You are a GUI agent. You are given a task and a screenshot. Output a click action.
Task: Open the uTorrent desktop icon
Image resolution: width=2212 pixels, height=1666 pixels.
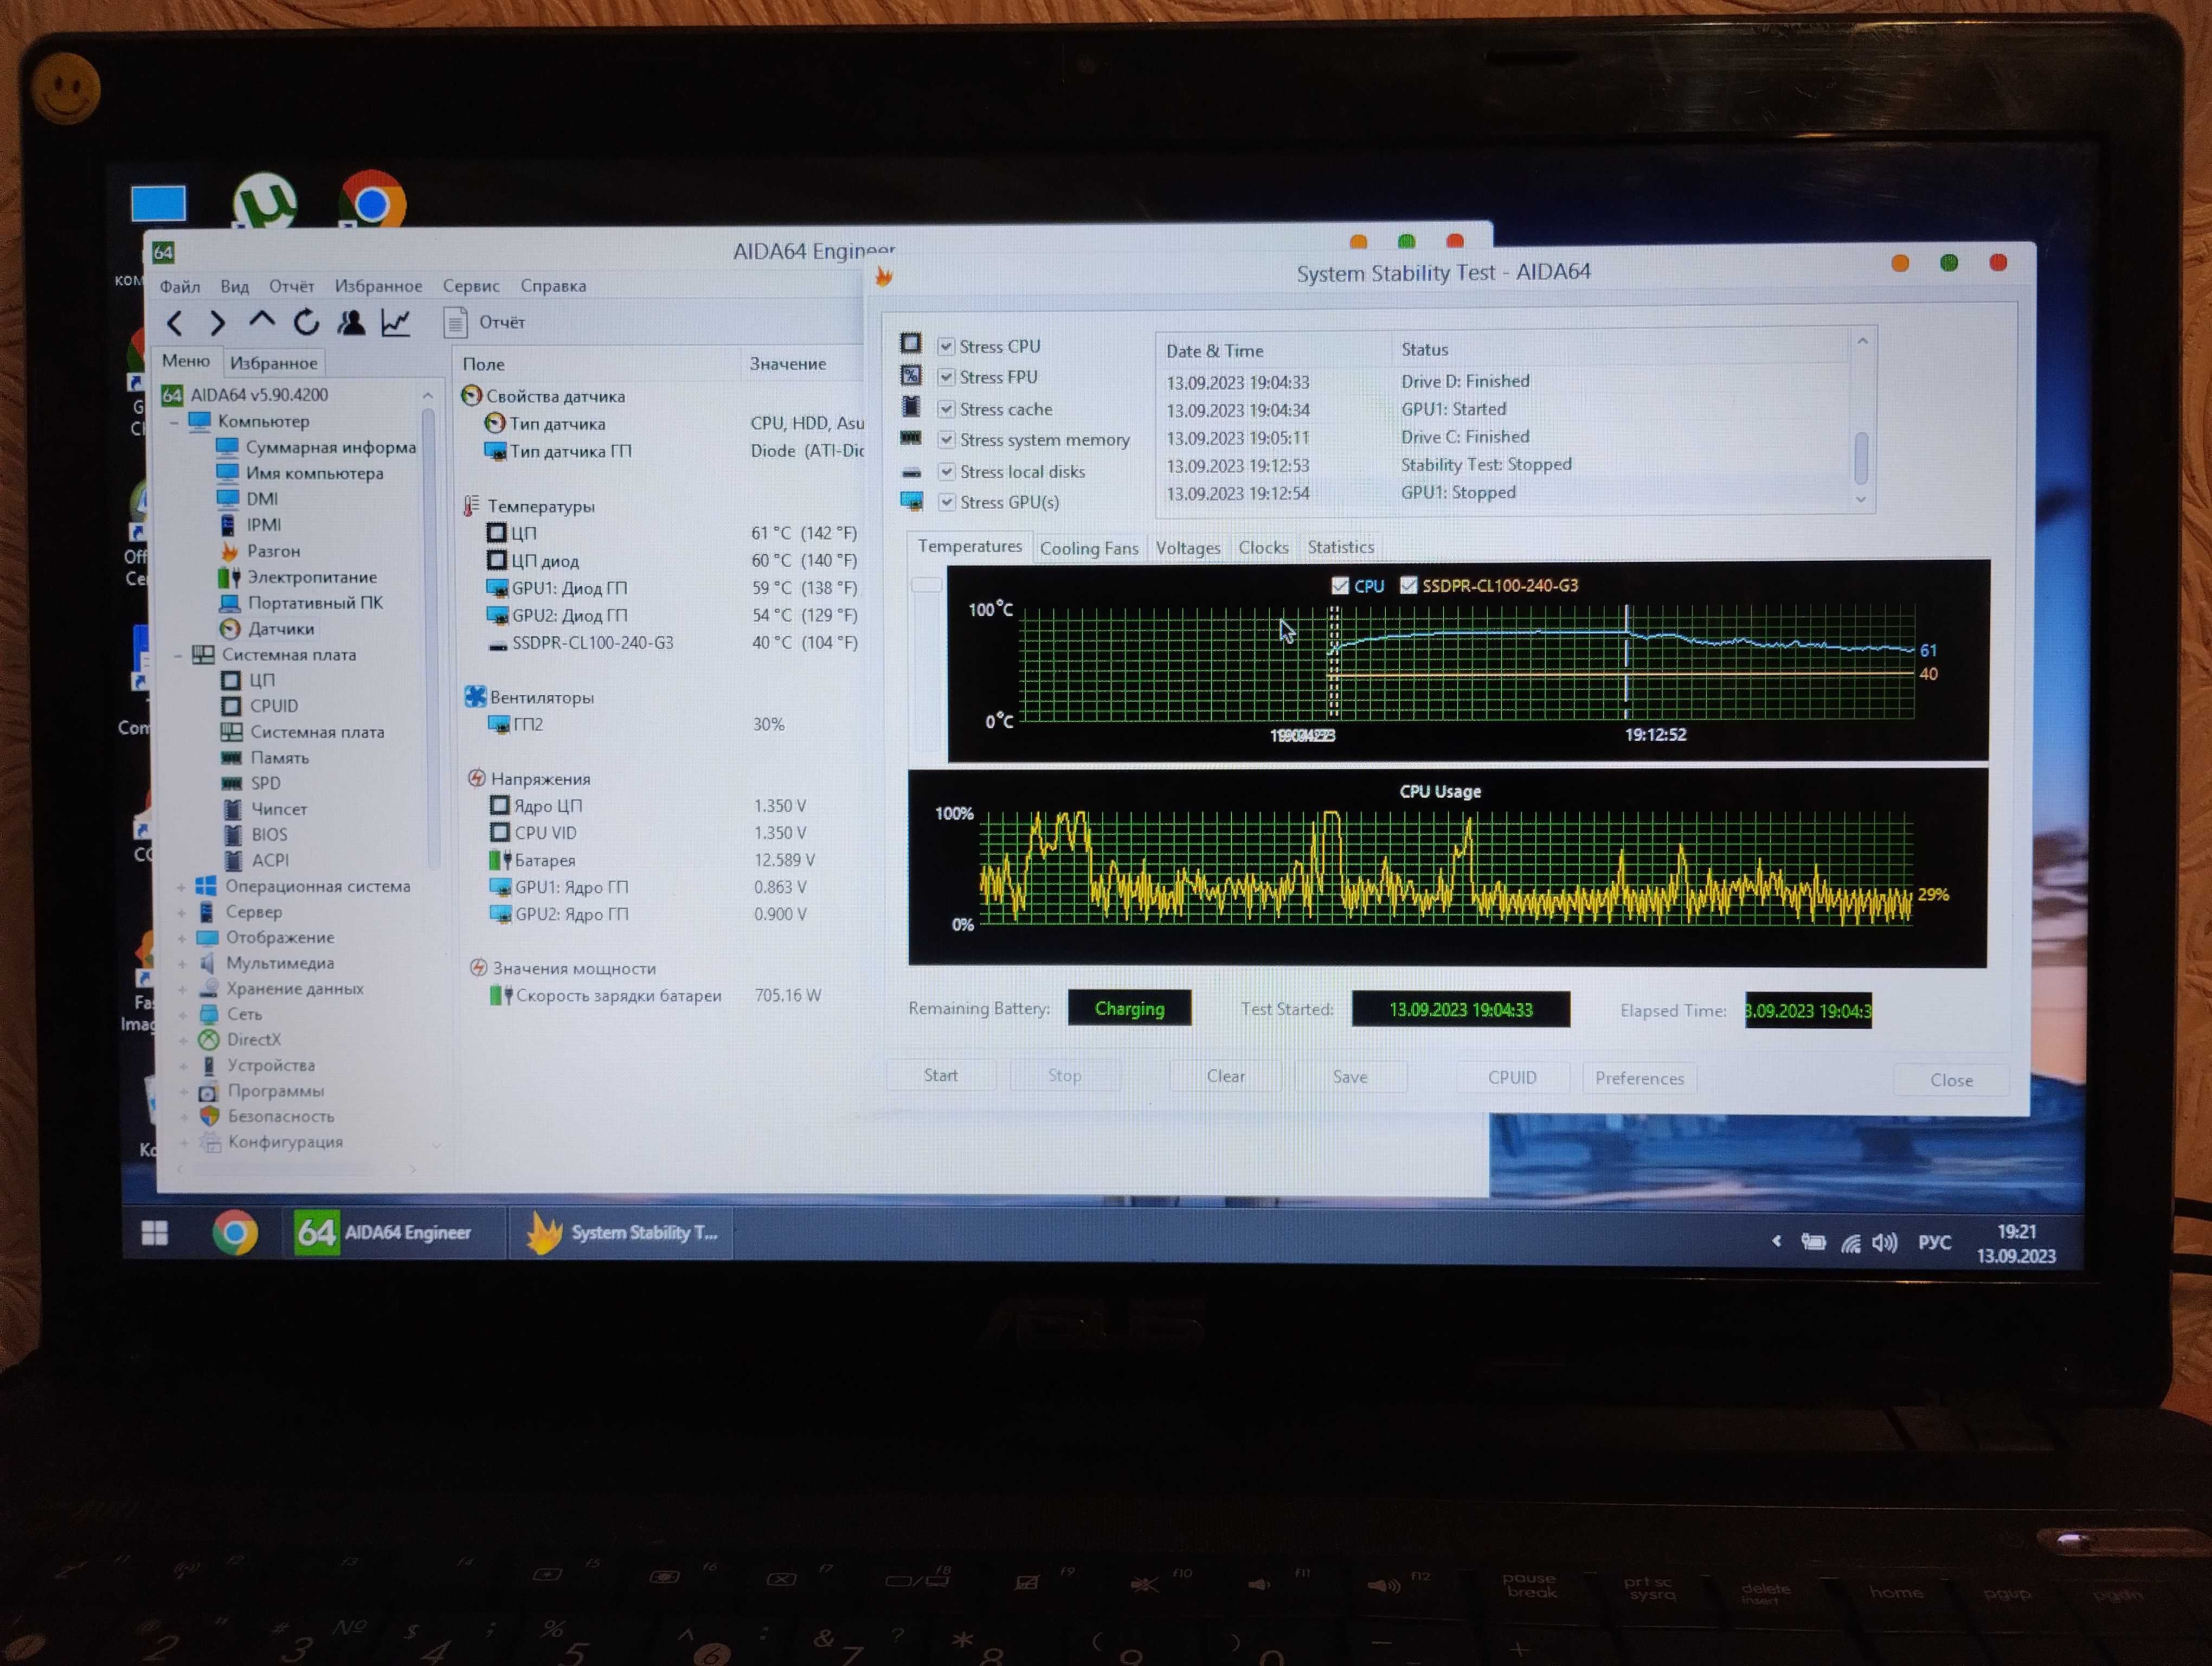coord(264,202)
